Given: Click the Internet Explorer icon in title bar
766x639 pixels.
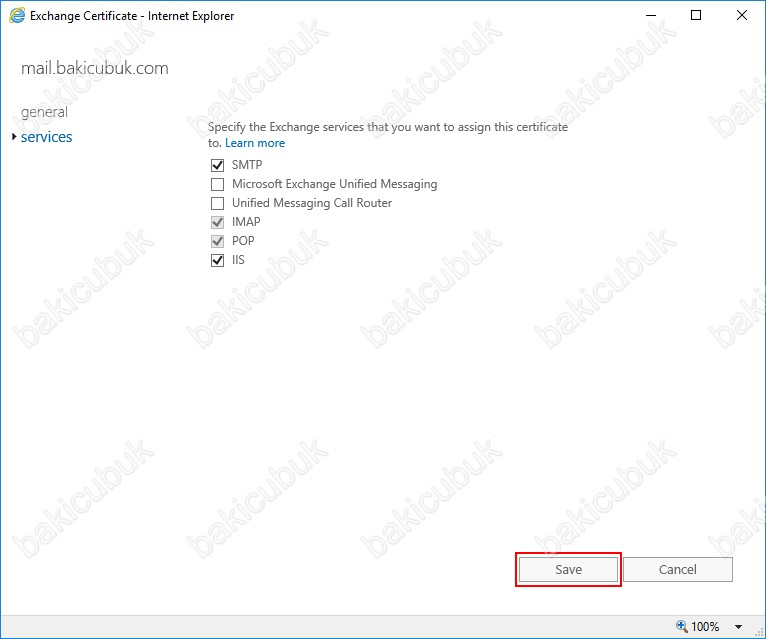Looking at the screenshot, I should click(17, 16).
